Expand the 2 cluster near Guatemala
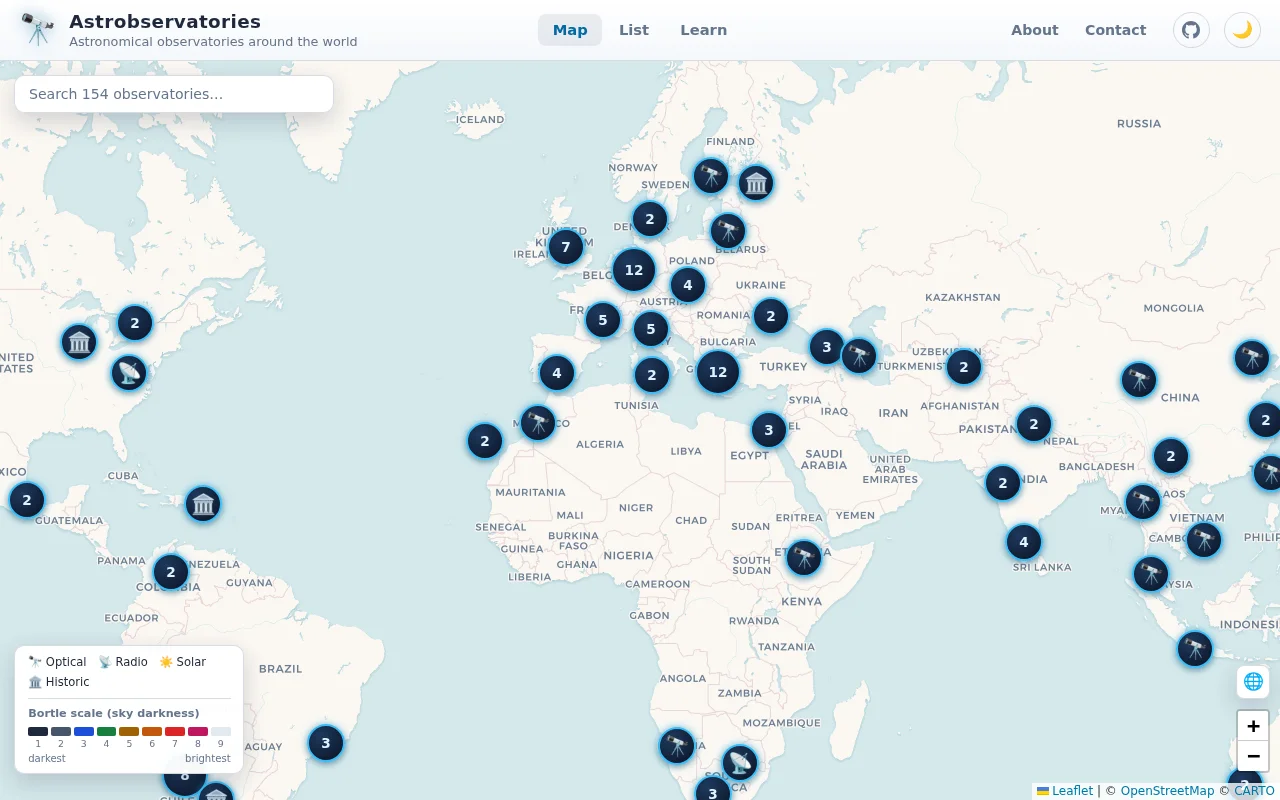Screen dimensions: 1280x800 (x=27, y=500)
